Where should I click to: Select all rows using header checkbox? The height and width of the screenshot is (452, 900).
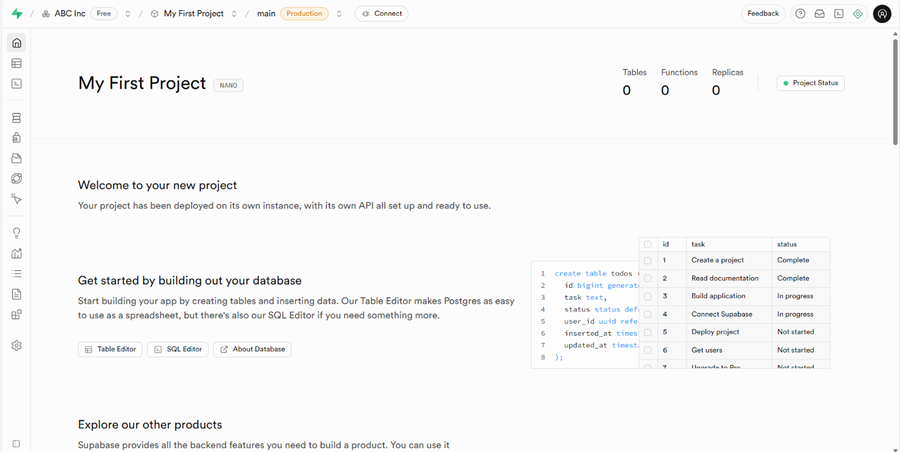[x=648, y=244]
